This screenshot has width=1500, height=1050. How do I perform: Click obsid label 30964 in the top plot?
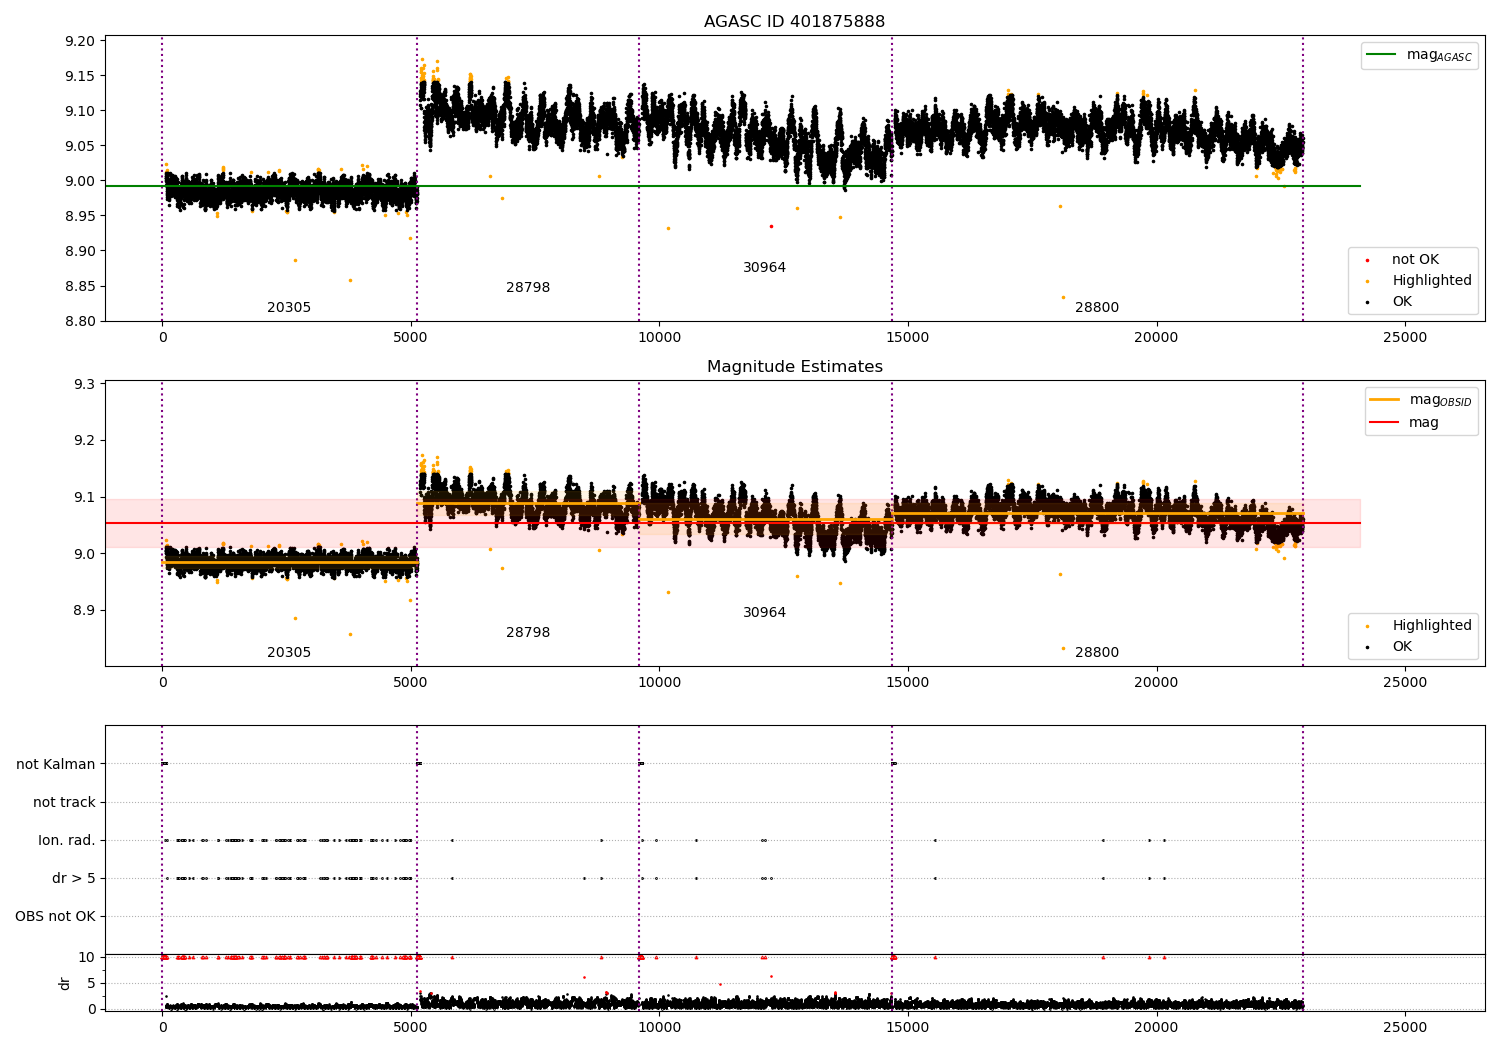click(764, 268)
